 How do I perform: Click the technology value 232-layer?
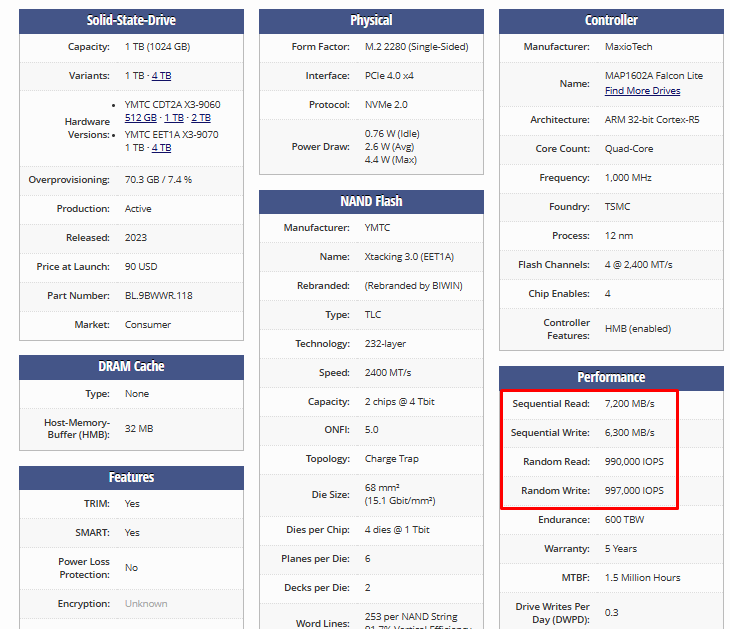(385, 344)
